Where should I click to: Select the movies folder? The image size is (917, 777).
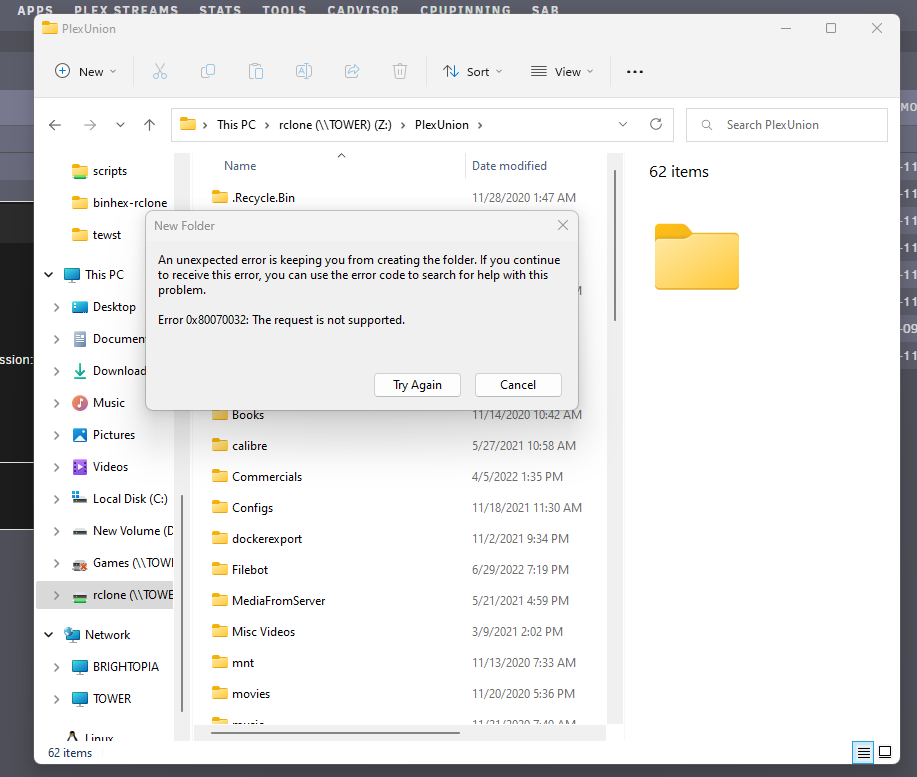tap(241, 693)
